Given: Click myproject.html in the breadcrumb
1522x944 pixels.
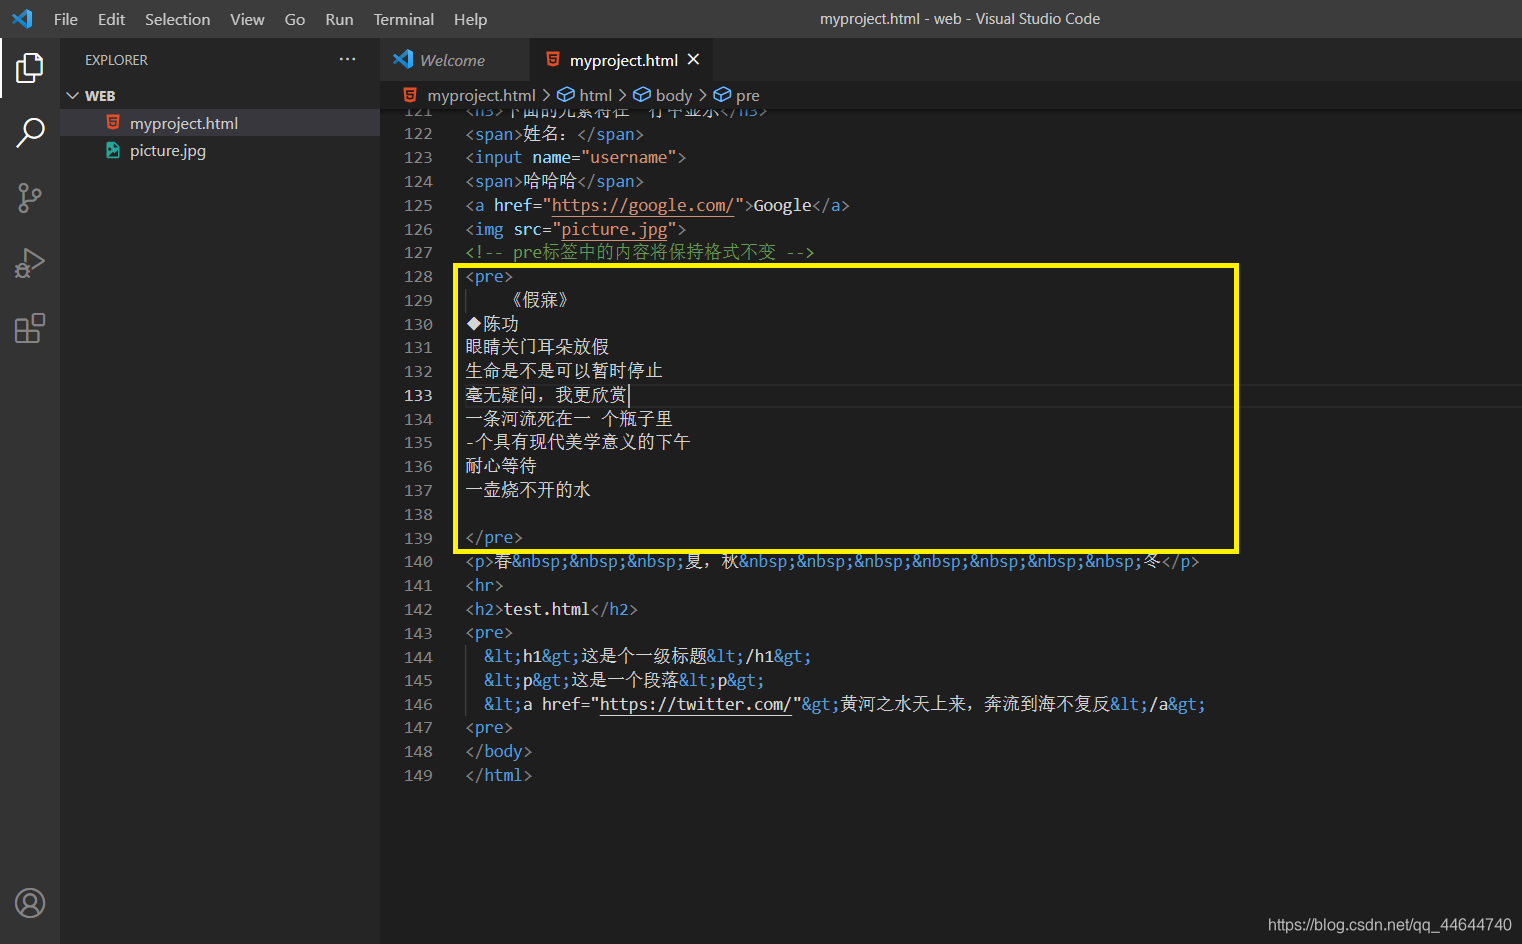Looking at the screenshot, I should coord(482,95).
